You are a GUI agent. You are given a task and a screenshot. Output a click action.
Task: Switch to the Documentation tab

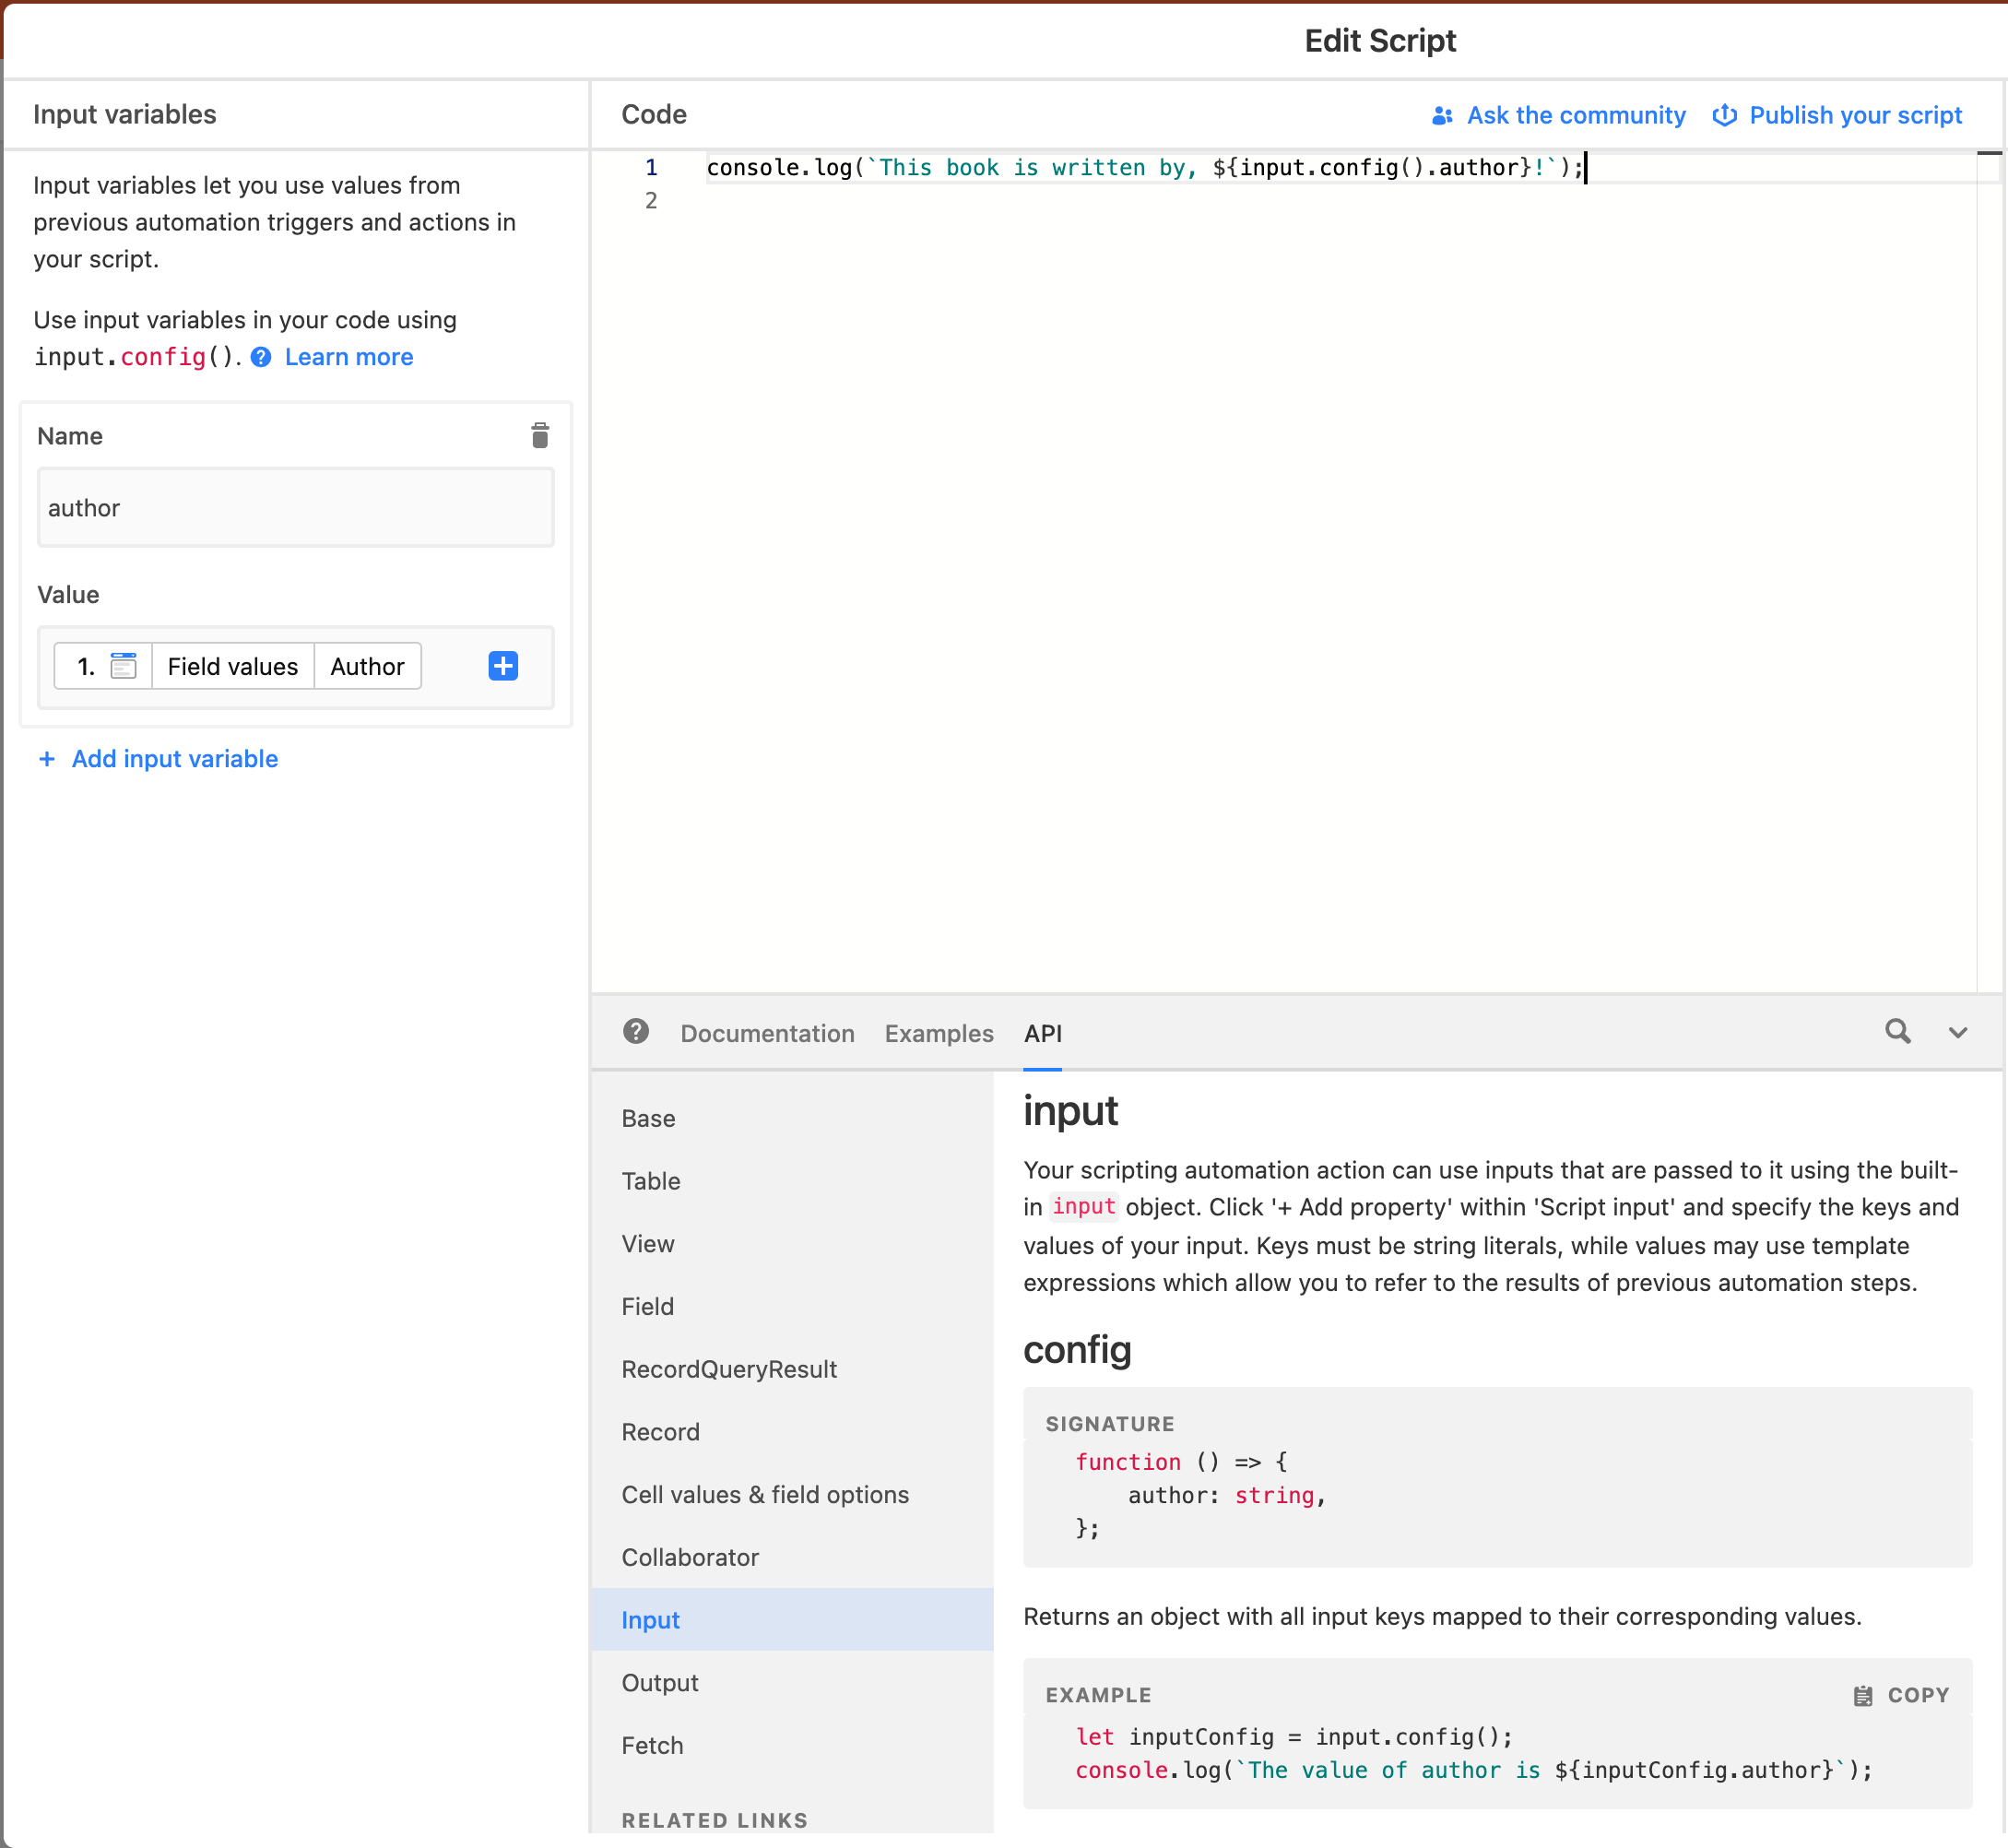pyautogui.click(x=766, y=1033)
